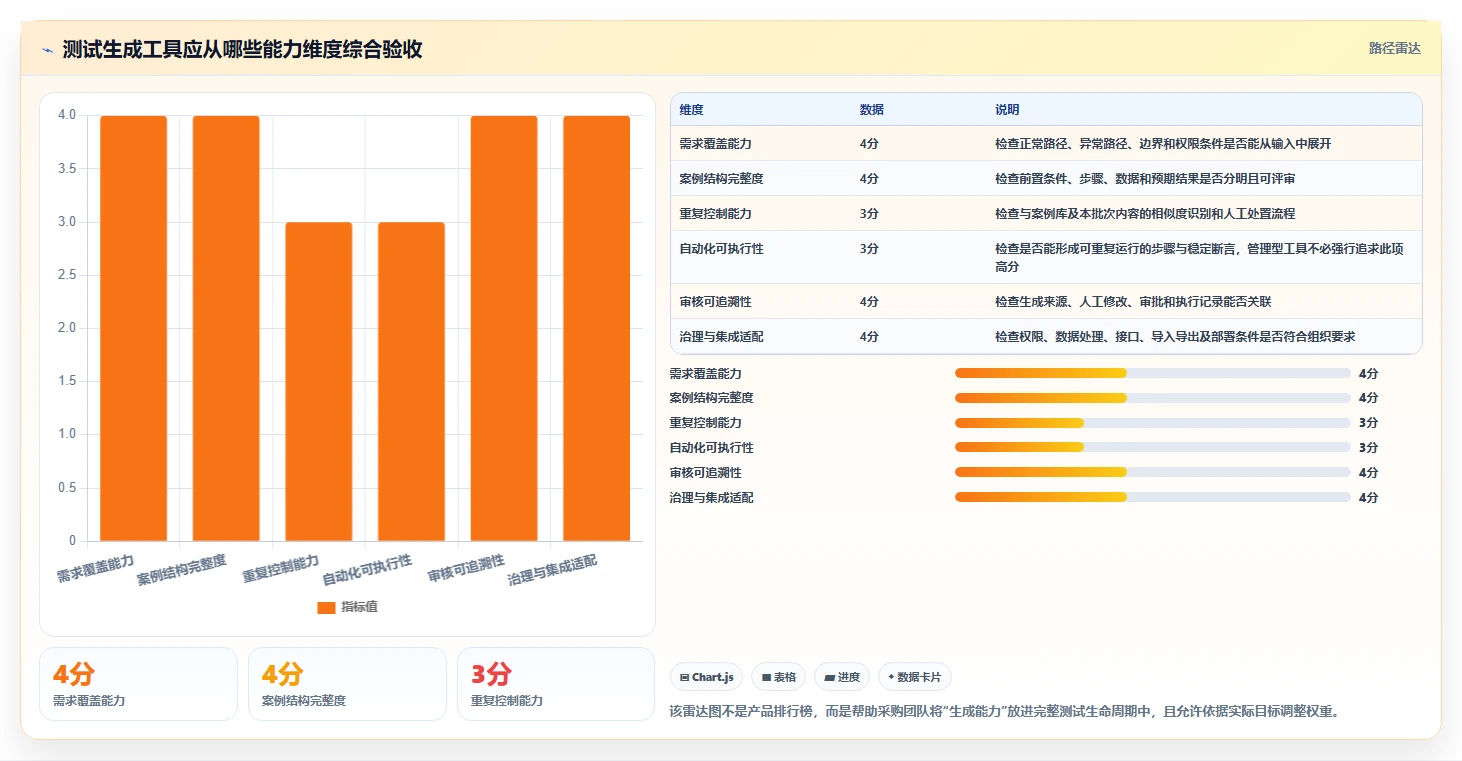
Task: Click the 需求覆盖能力 progress bar
Action: 1152,373
